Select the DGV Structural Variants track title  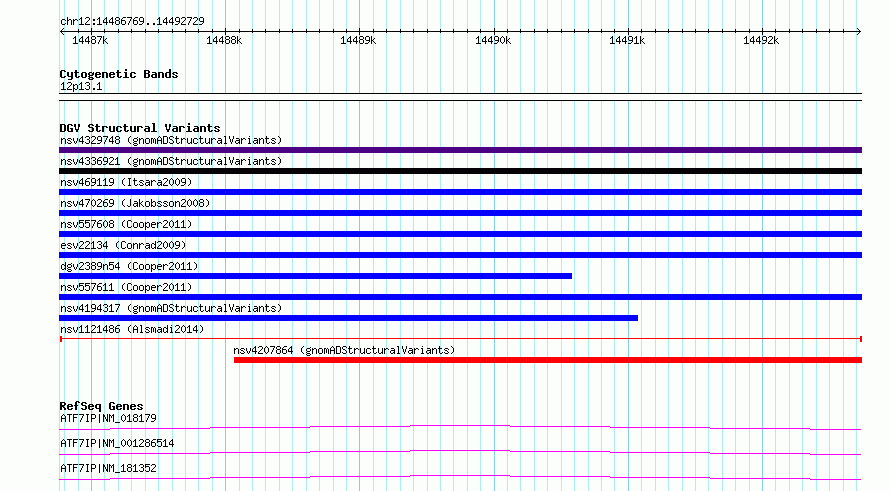point(140,128)
